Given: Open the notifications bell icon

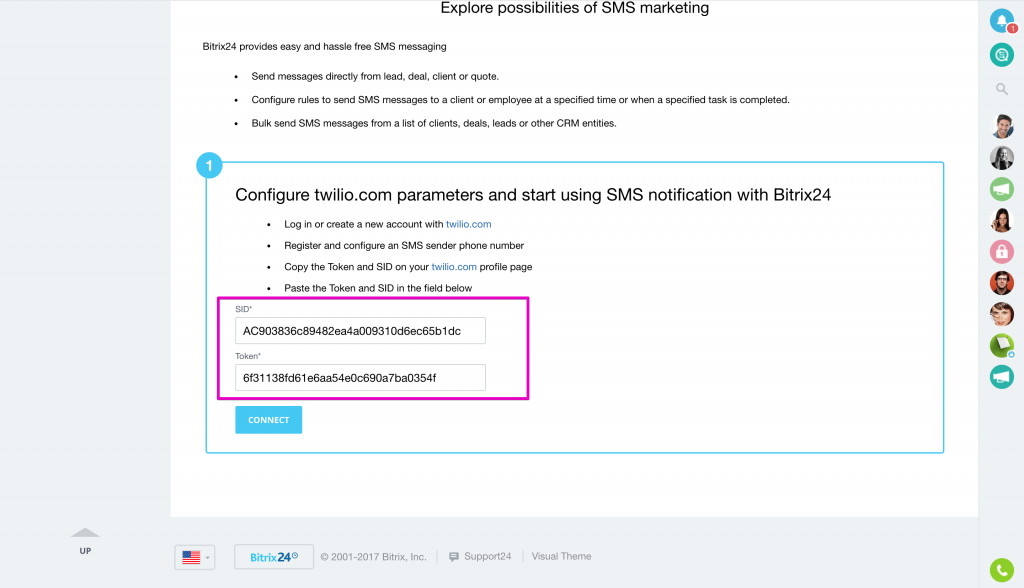Looking at the screenshot, I should pos(1002,21).
